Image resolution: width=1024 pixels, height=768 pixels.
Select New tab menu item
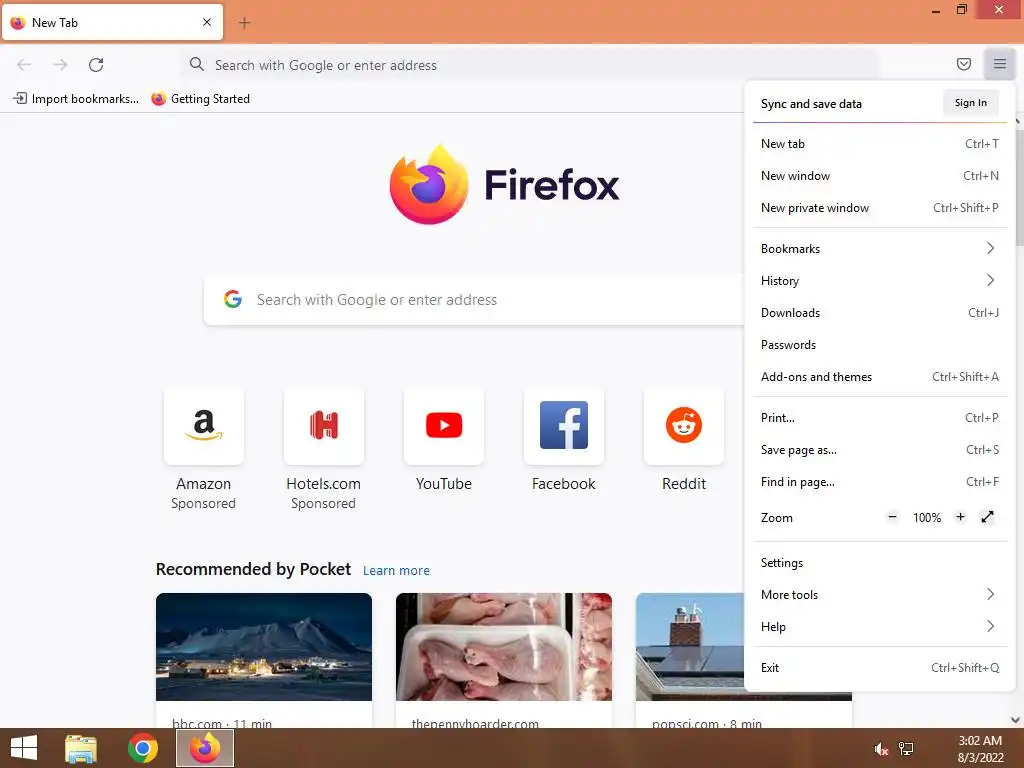[x=879, y=144]
